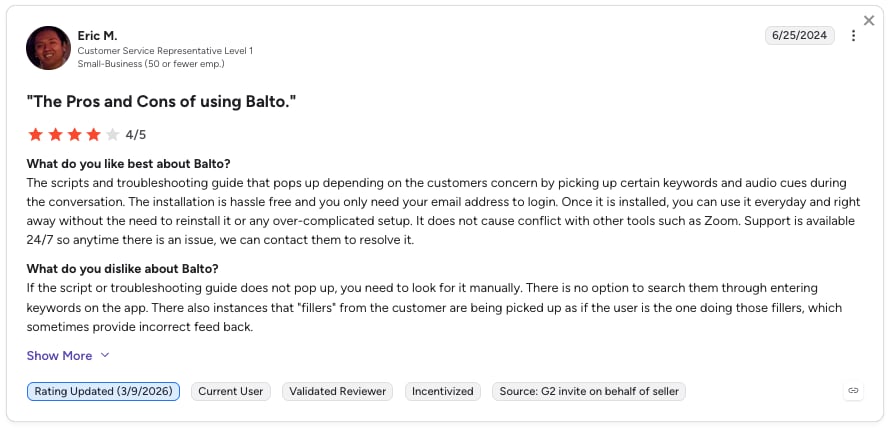The image size is (892, 430).
Task: Click the Incentivized badge
Action: coord(443,391)
